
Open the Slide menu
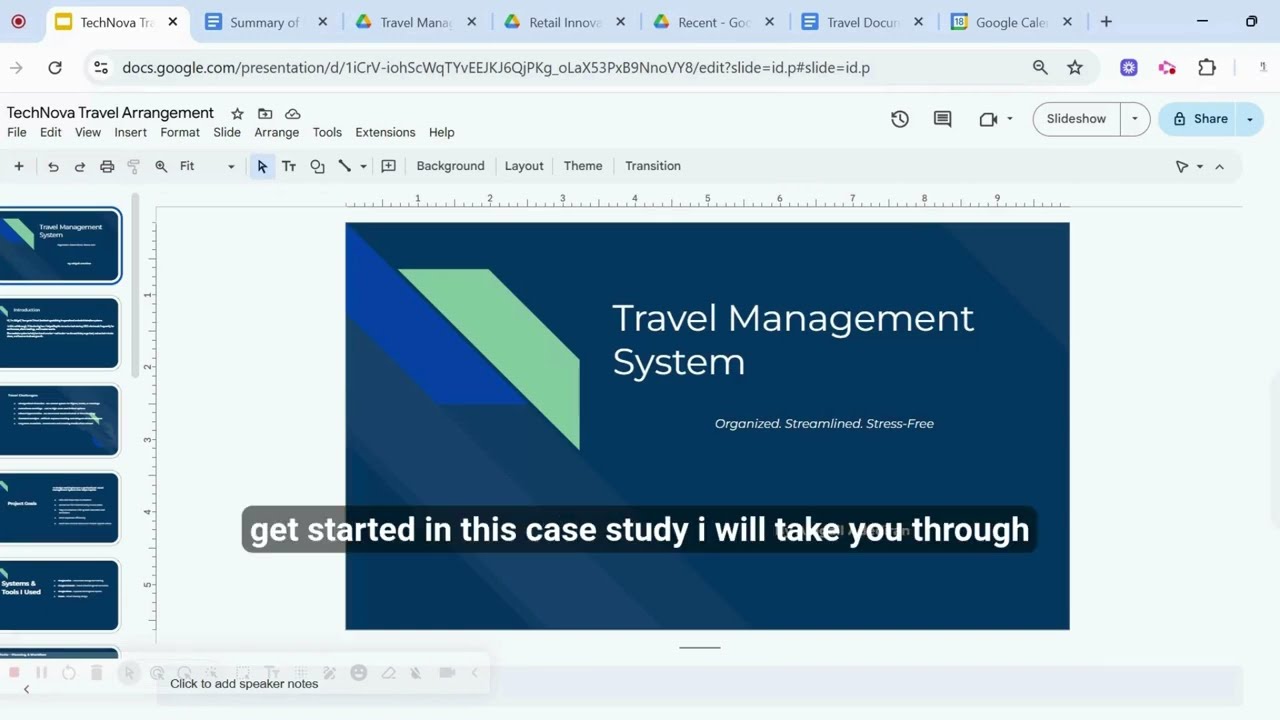[227, 132]
